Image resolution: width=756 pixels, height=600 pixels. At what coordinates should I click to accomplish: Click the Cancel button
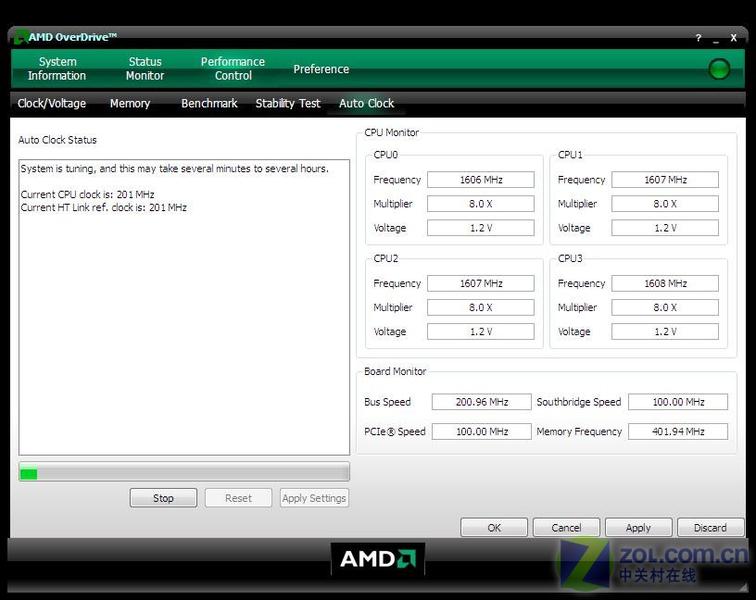(567, 527)
